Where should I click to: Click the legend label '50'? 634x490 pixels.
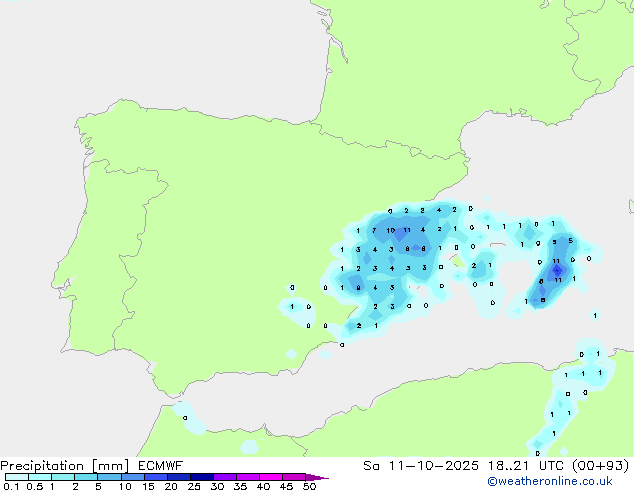[x=310, y=486]
